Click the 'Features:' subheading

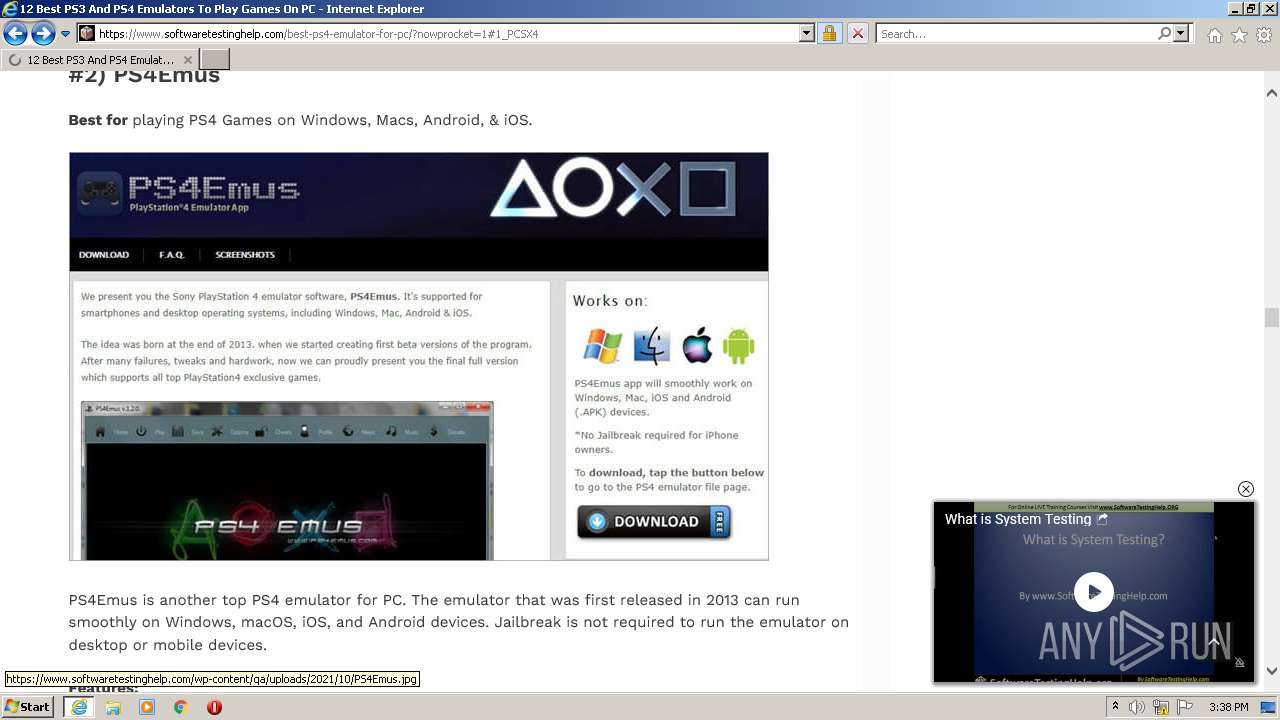[x=103, y=688]
